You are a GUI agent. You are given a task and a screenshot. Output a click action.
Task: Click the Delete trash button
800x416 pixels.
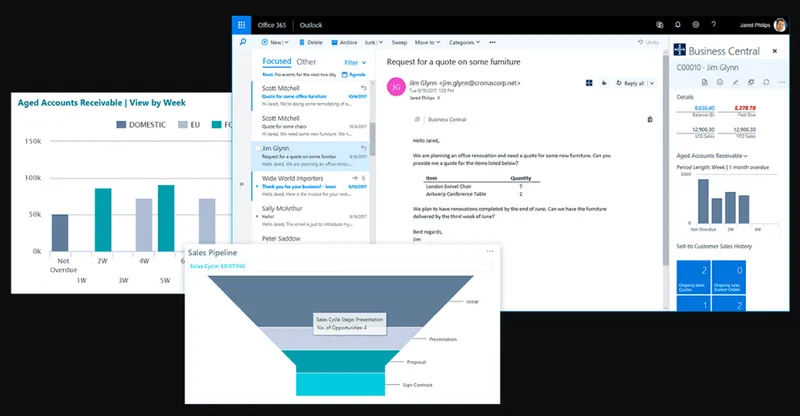pos(311,42)
